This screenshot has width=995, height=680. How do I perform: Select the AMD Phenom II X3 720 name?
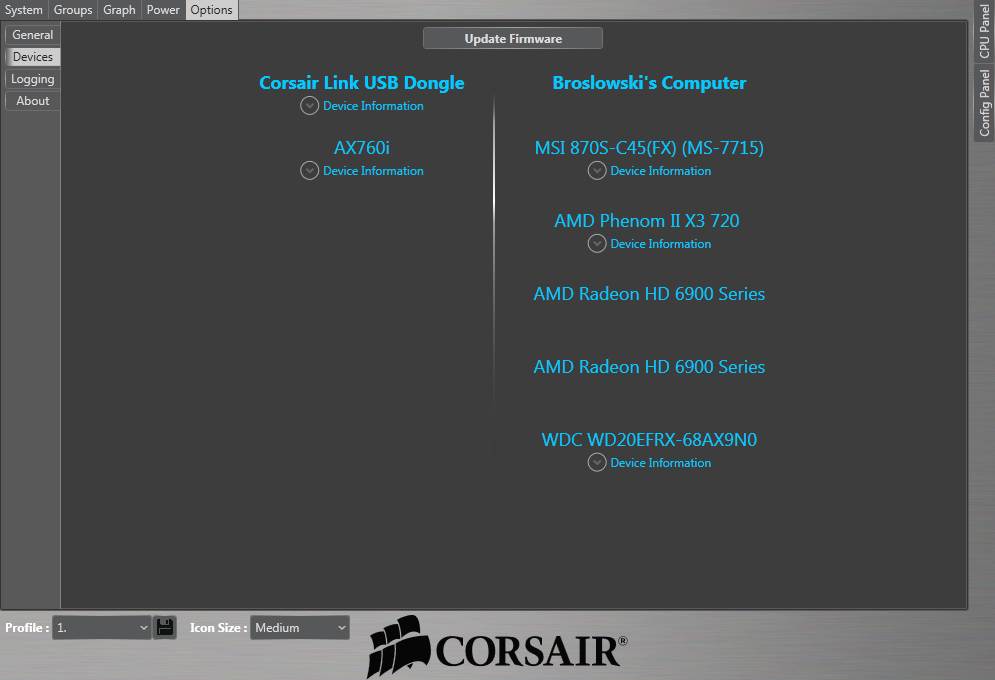pyautogui.click(x=647, y=221)
